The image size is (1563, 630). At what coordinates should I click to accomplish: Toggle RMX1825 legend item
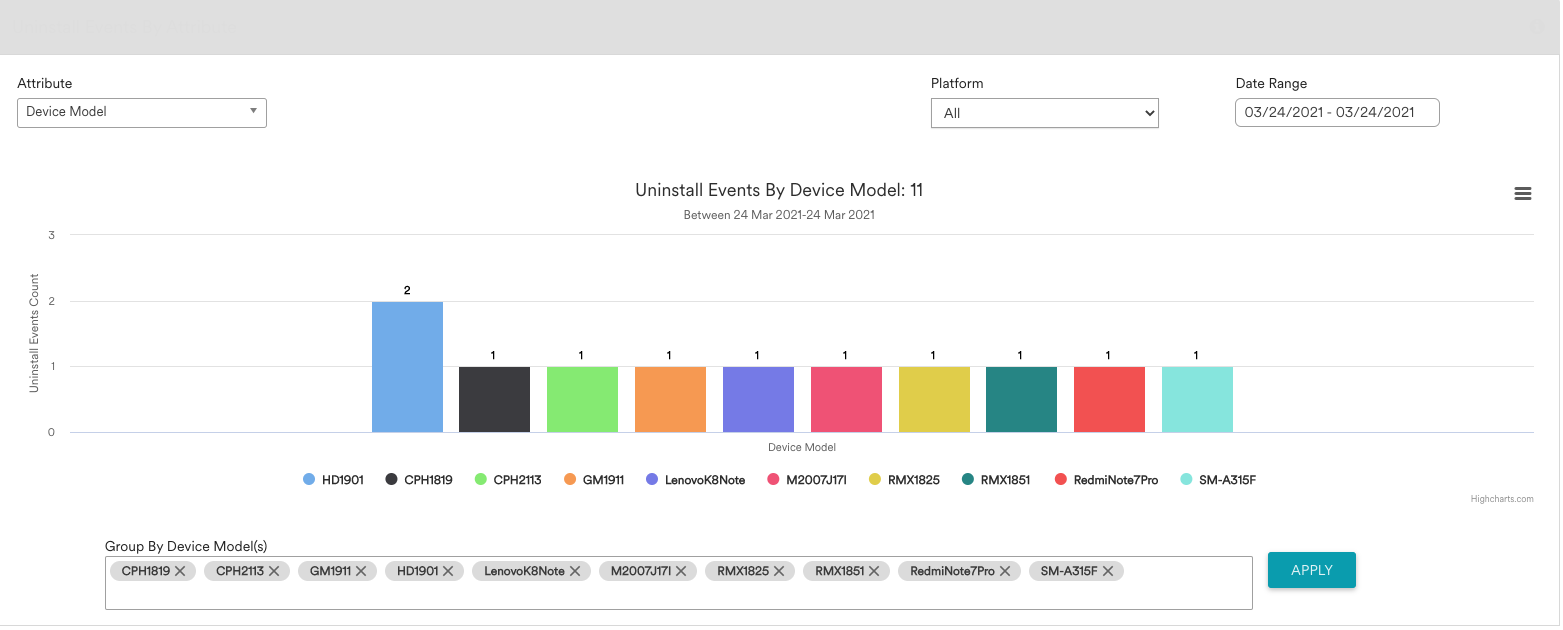(904, 480)
